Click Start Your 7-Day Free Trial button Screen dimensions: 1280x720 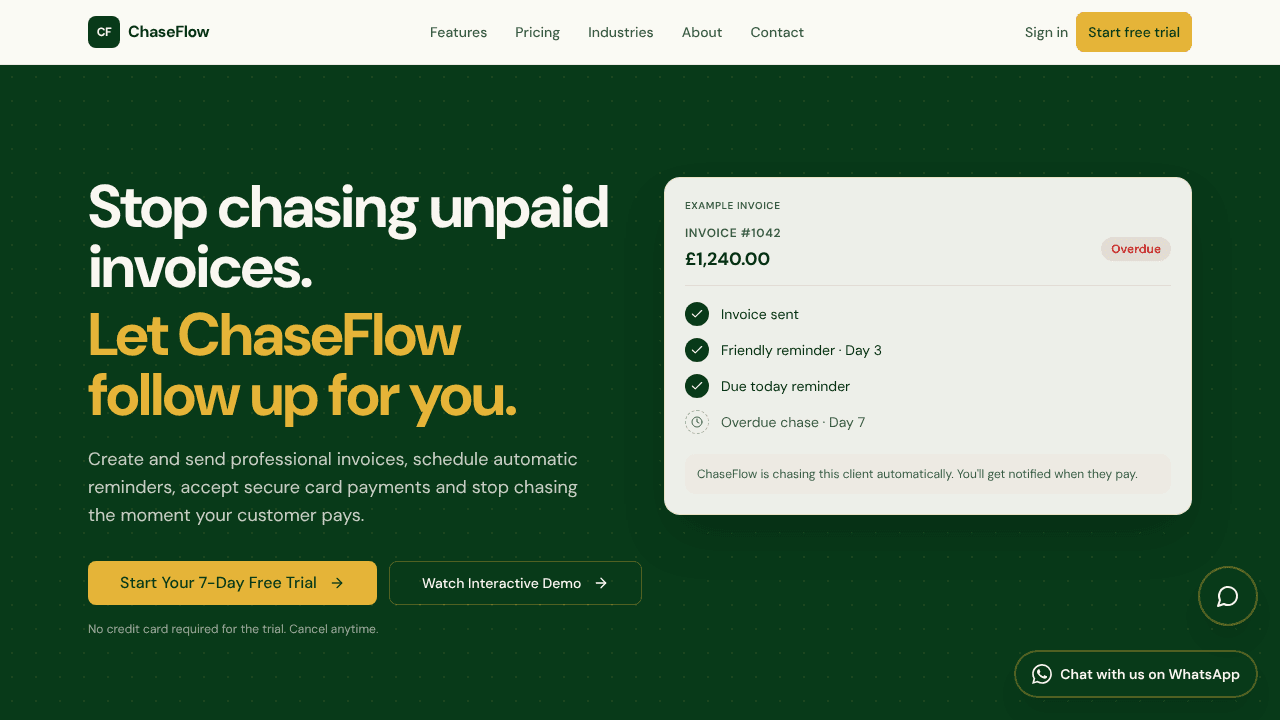[x=232, y=583]
